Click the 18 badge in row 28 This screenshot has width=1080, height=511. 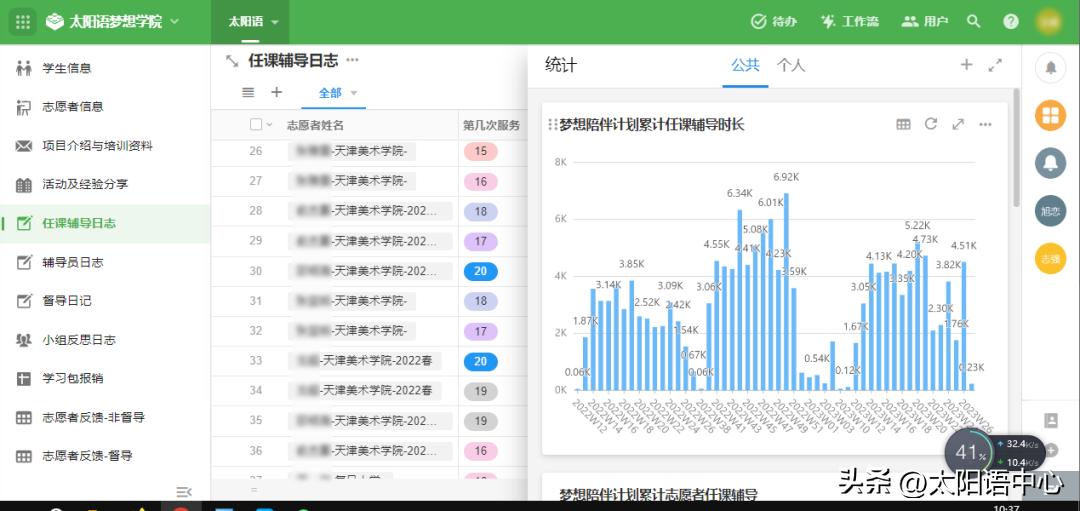point(481,211)
